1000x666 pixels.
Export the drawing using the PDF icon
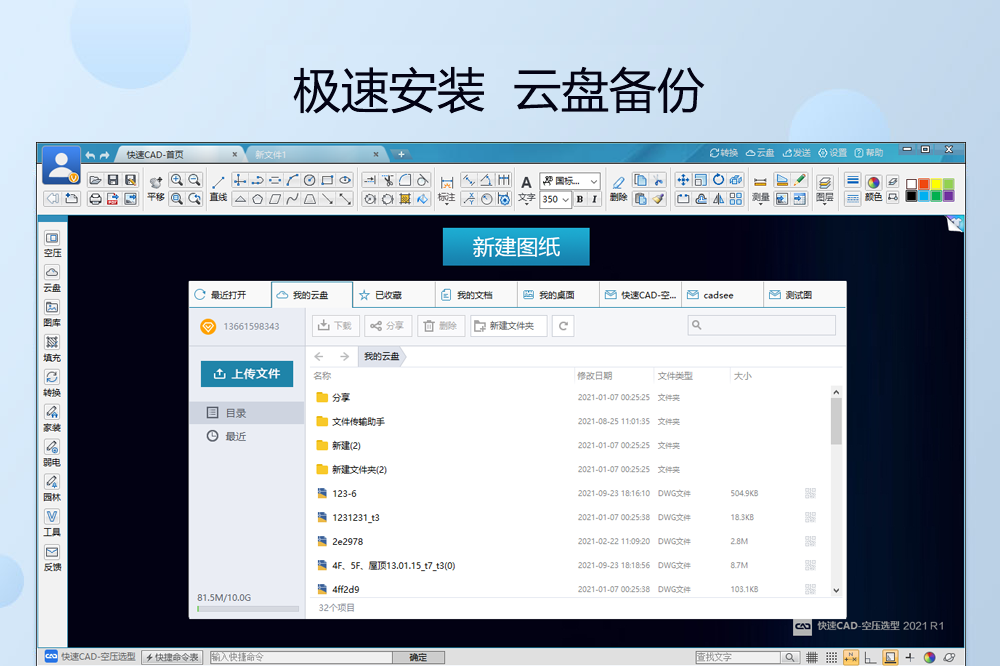tap(113, 199)
